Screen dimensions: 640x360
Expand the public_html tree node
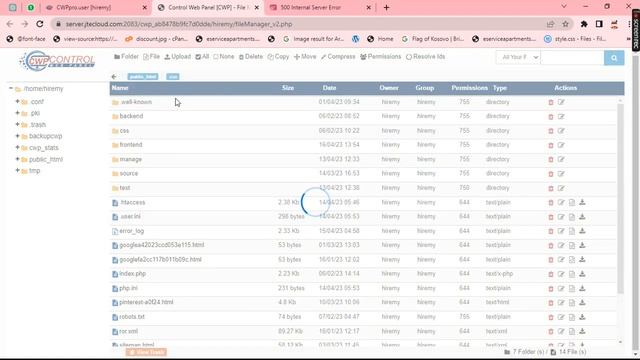point(17,159)
